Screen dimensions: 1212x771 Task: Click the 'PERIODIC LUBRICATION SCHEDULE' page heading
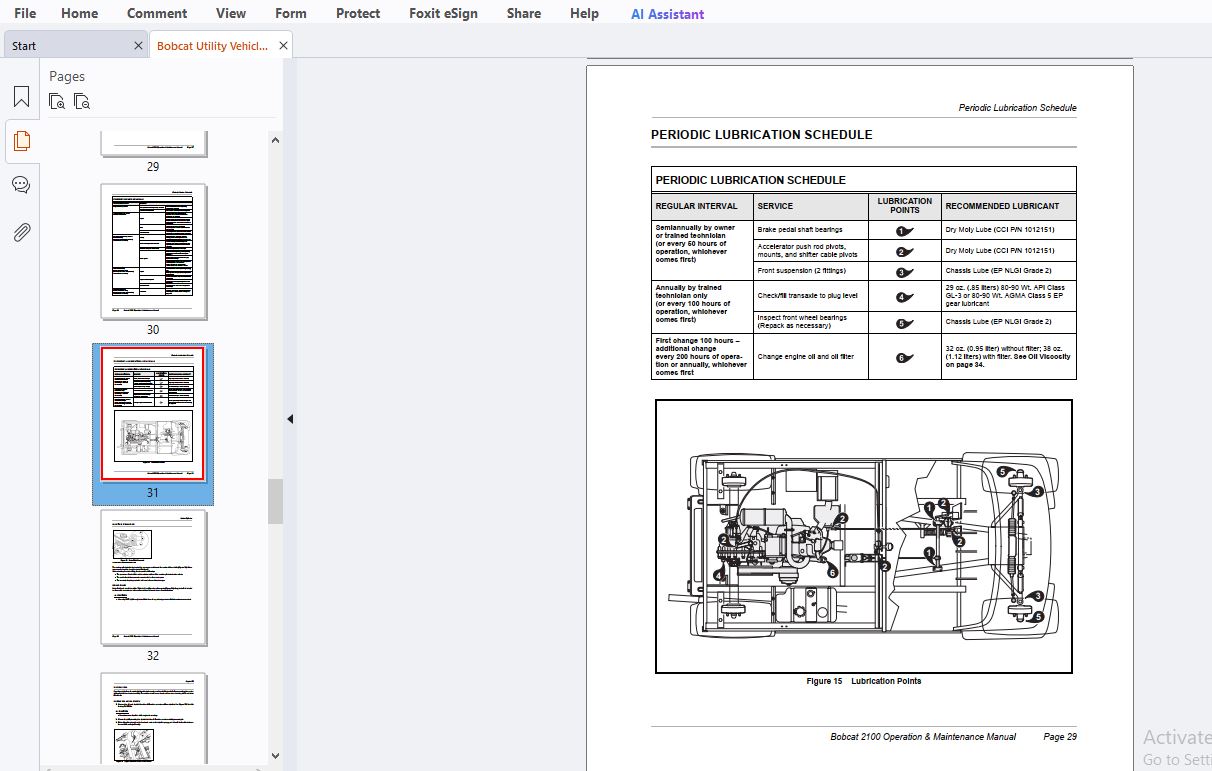coord(761,134)
